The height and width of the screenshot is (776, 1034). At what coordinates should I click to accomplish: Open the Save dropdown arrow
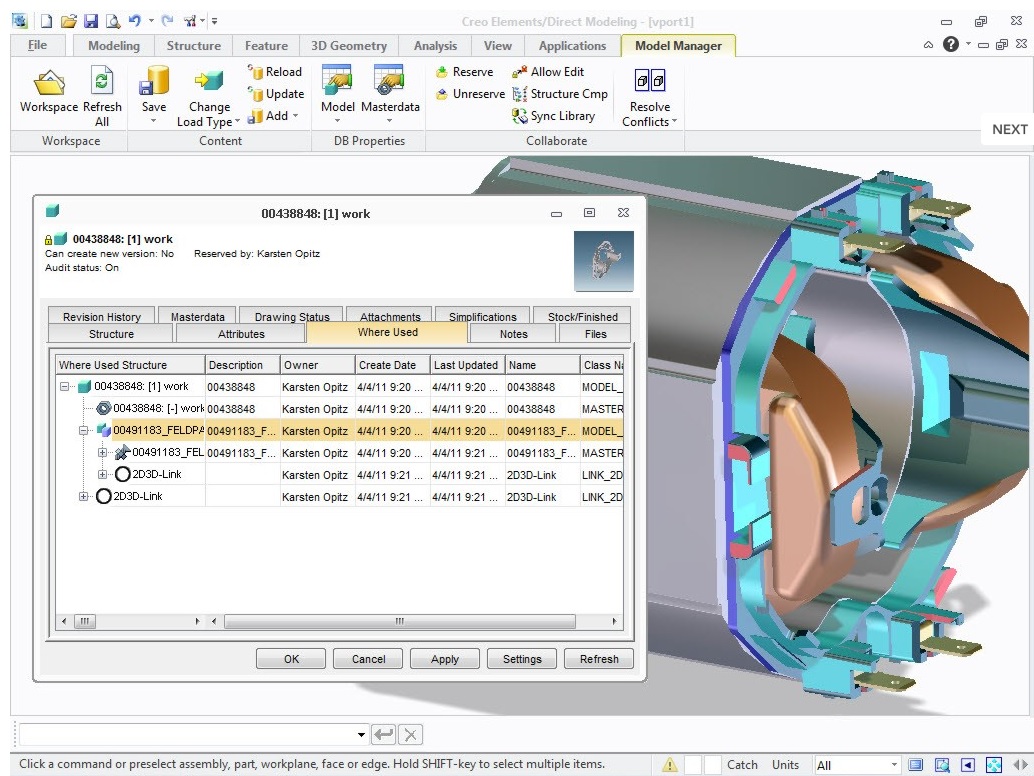[154, 121]
